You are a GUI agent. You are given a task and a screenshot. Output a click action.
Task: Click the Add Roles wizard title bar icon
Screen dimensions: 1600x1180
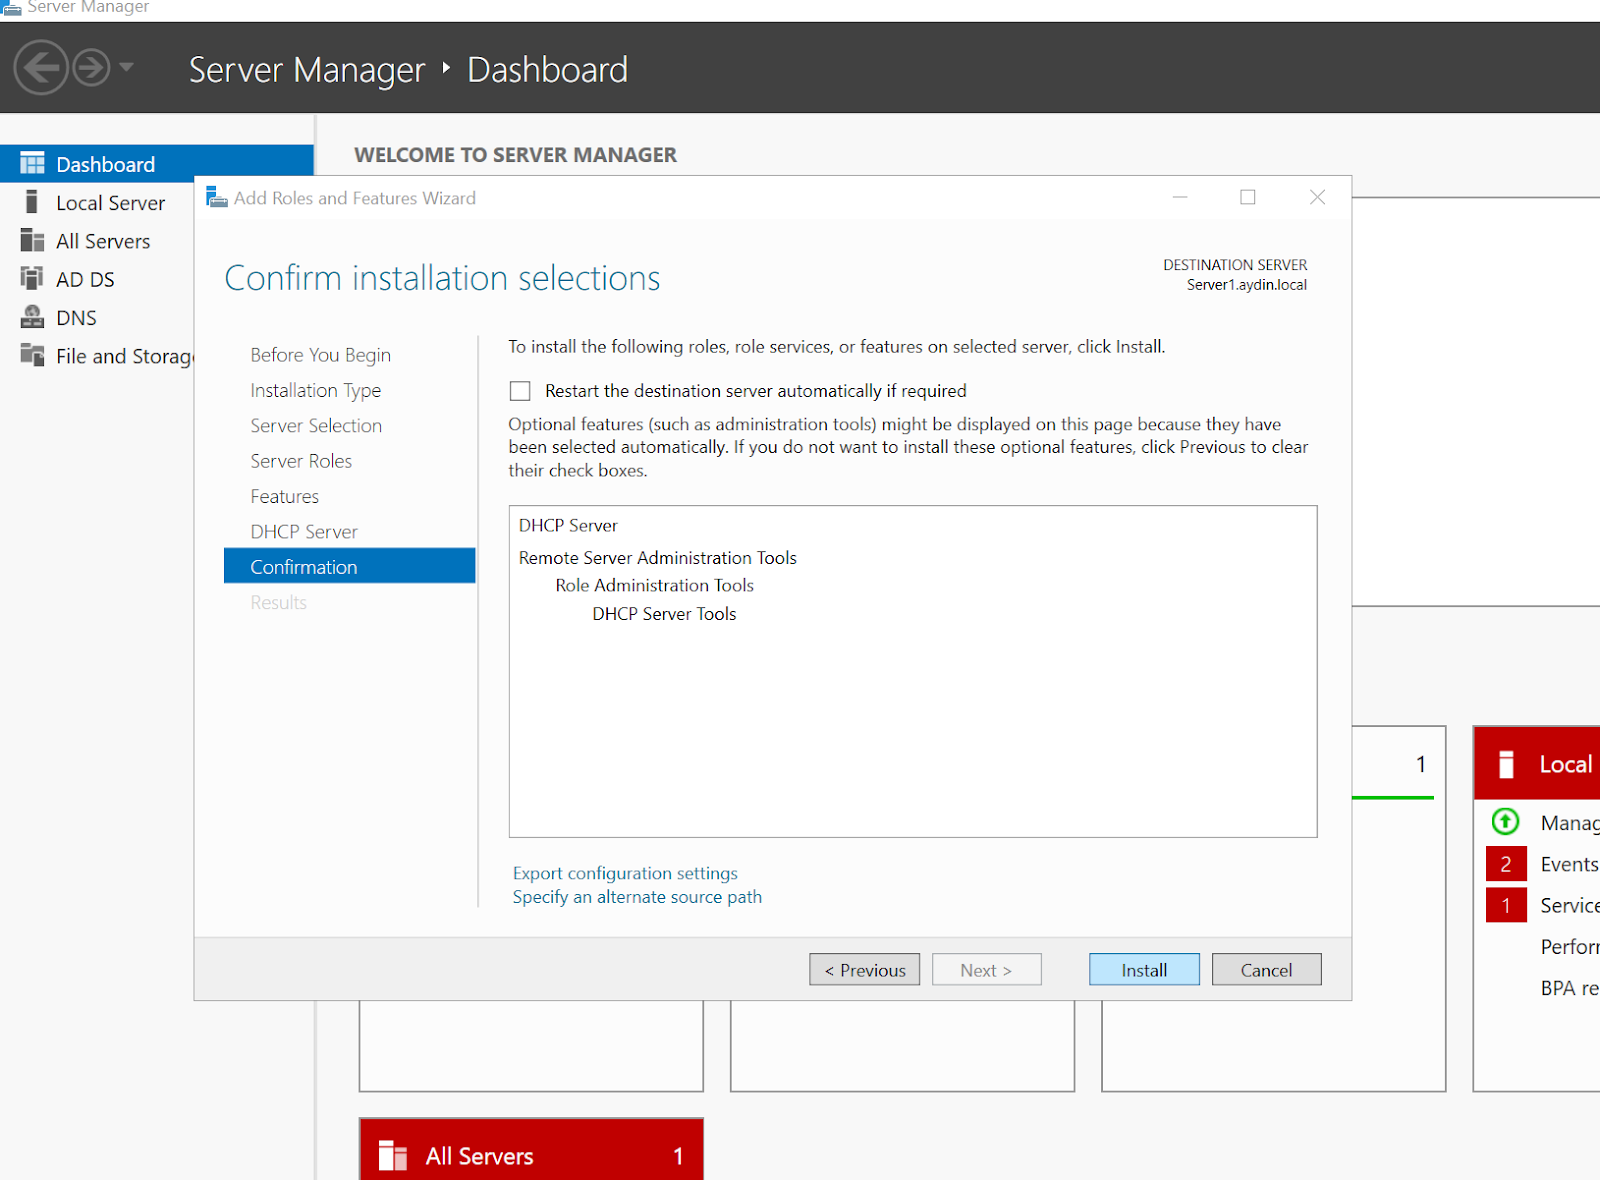[x=217, y=197]
